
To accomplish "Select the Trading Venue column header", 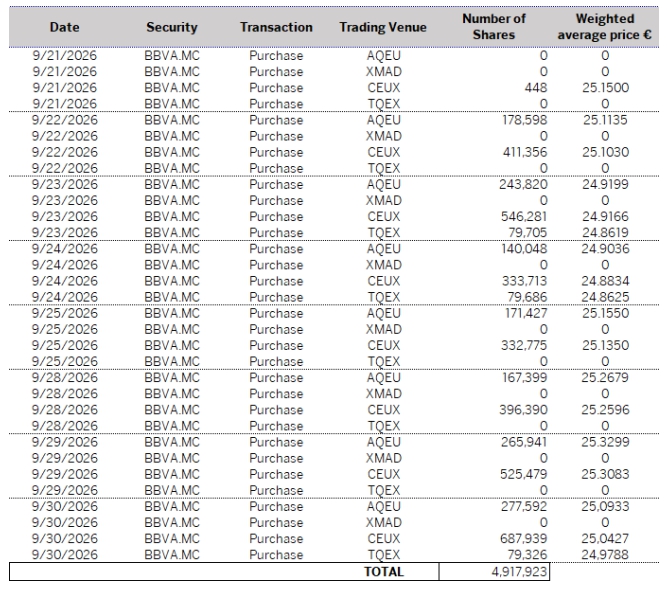I will pos(383,27).
